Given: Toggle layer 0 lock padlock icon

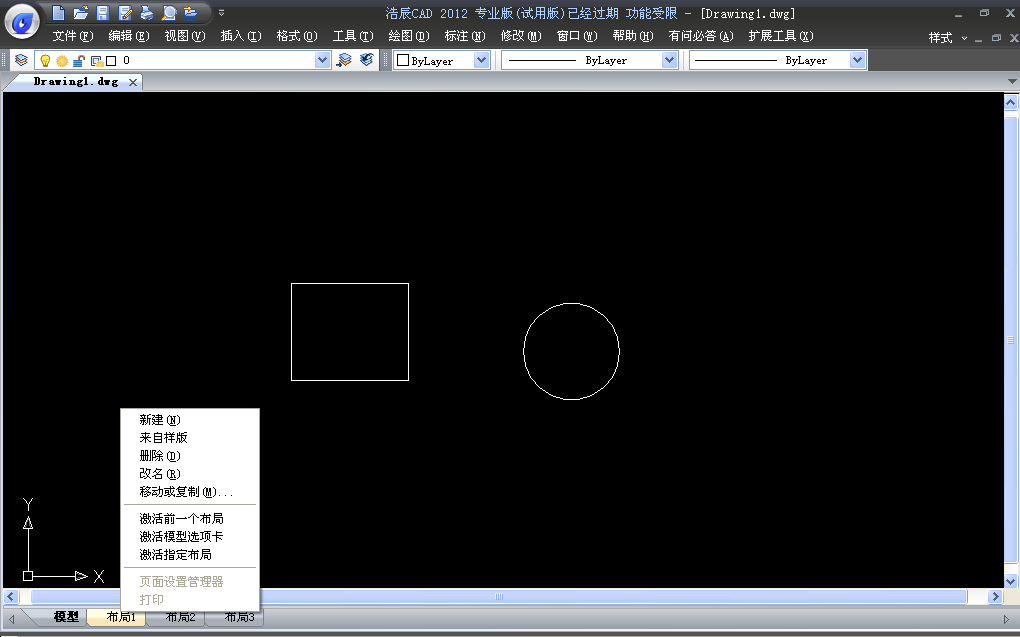Looking at the screenshot, I should click(78, 61).
